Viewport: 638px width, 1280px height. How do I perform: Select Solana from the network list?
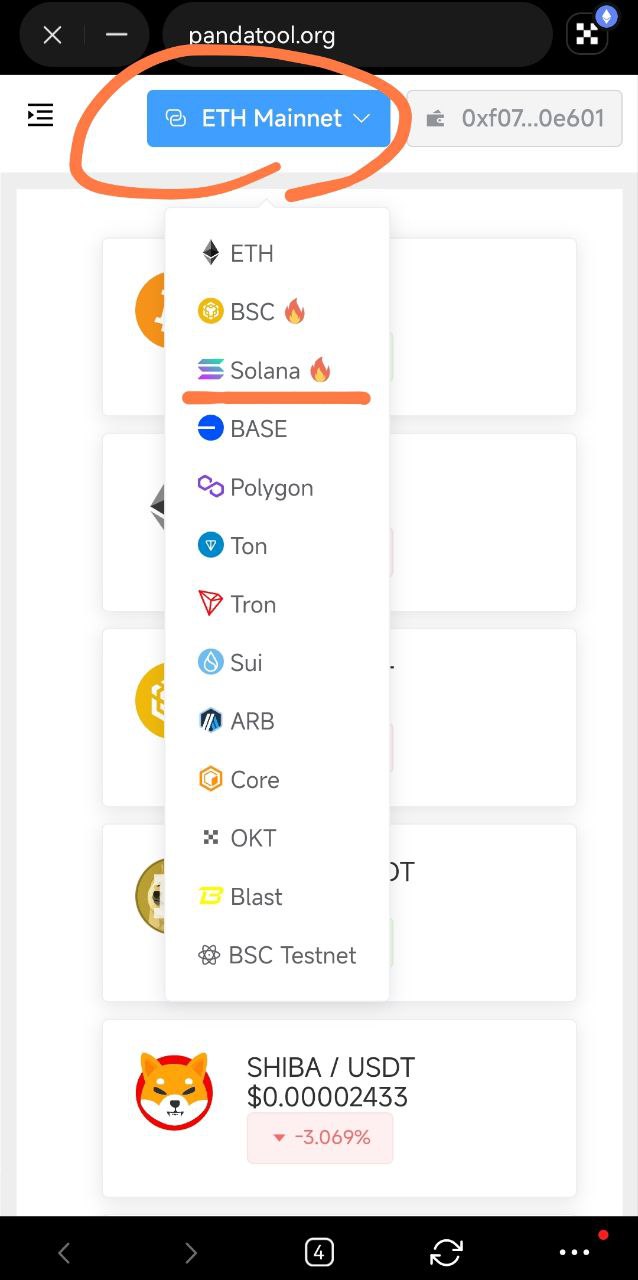tap(262, 369)
